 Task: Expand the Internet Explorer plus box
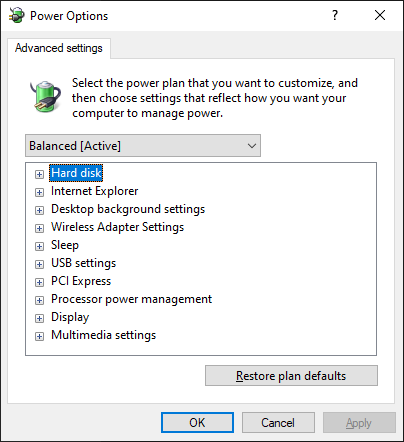pos(39,192)
